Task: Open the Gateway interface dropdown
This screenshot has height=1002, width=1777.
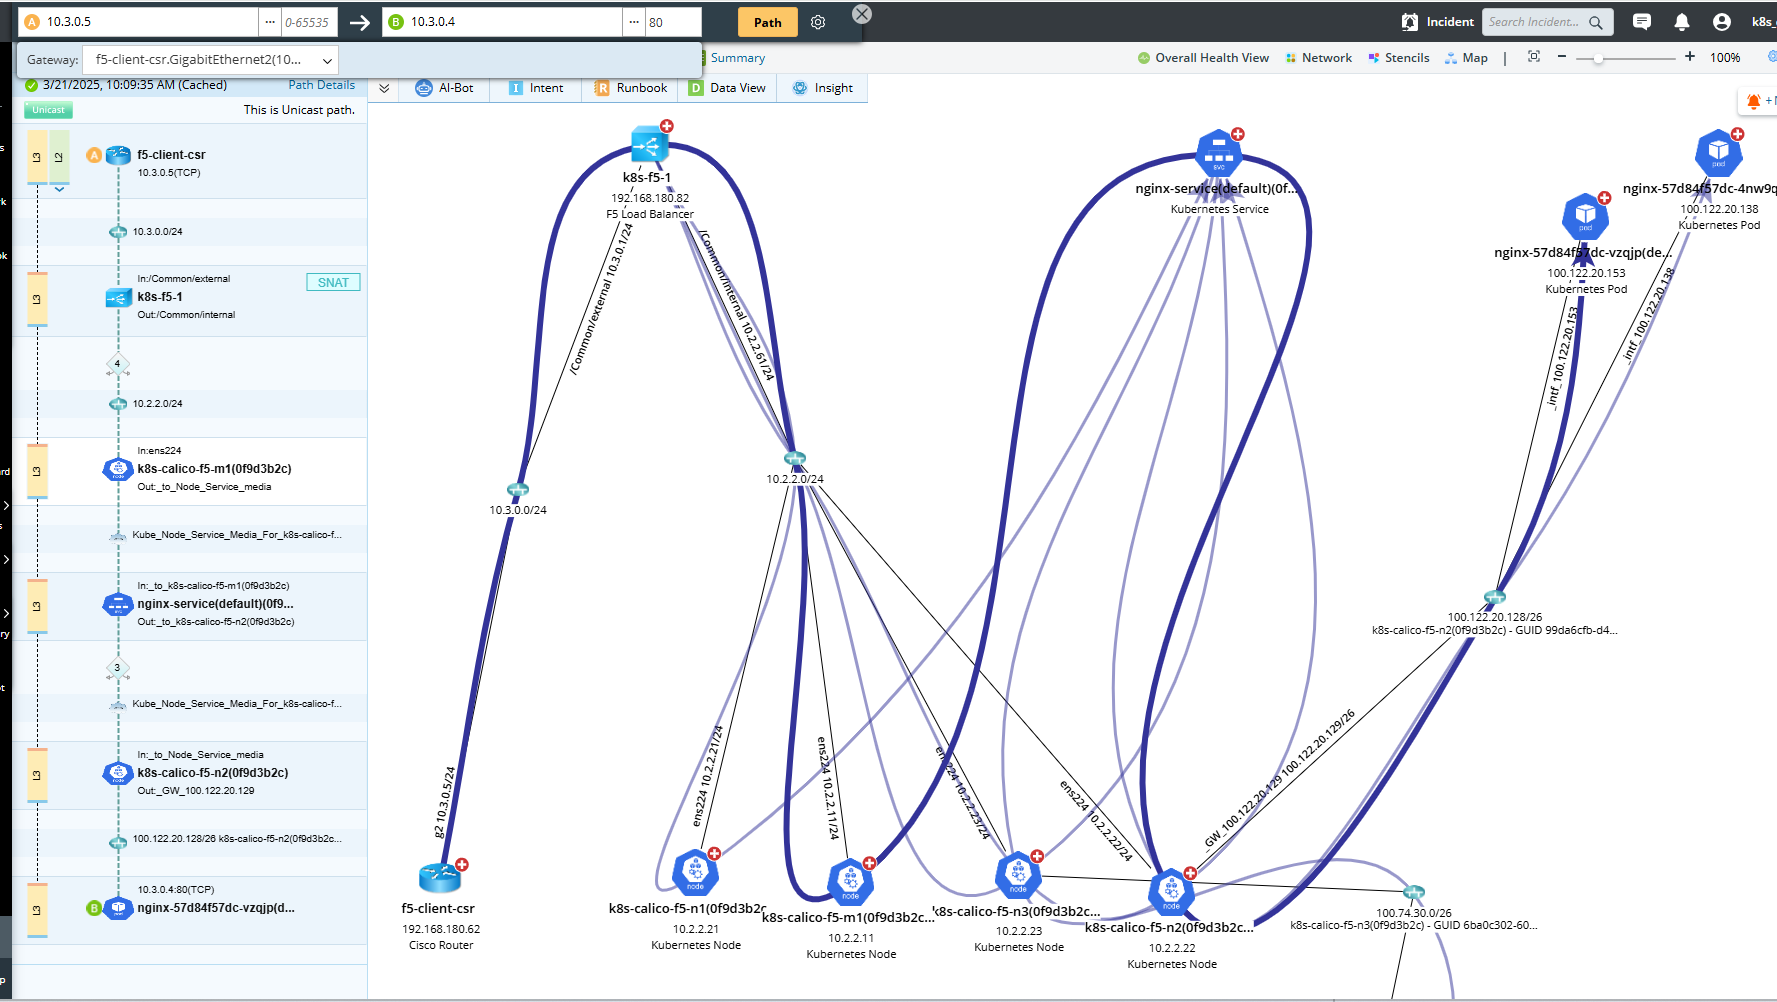Action: (x=210, y=60)
